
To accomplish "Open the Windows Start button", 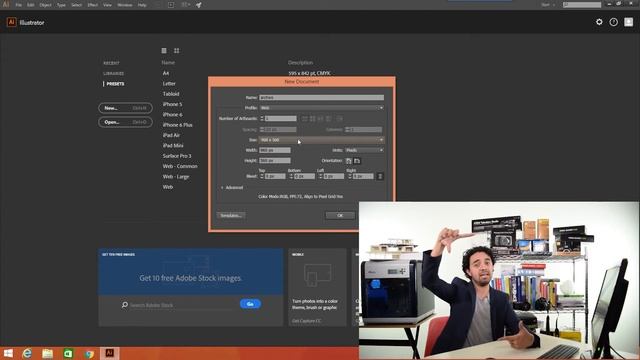I will (8, 353).
